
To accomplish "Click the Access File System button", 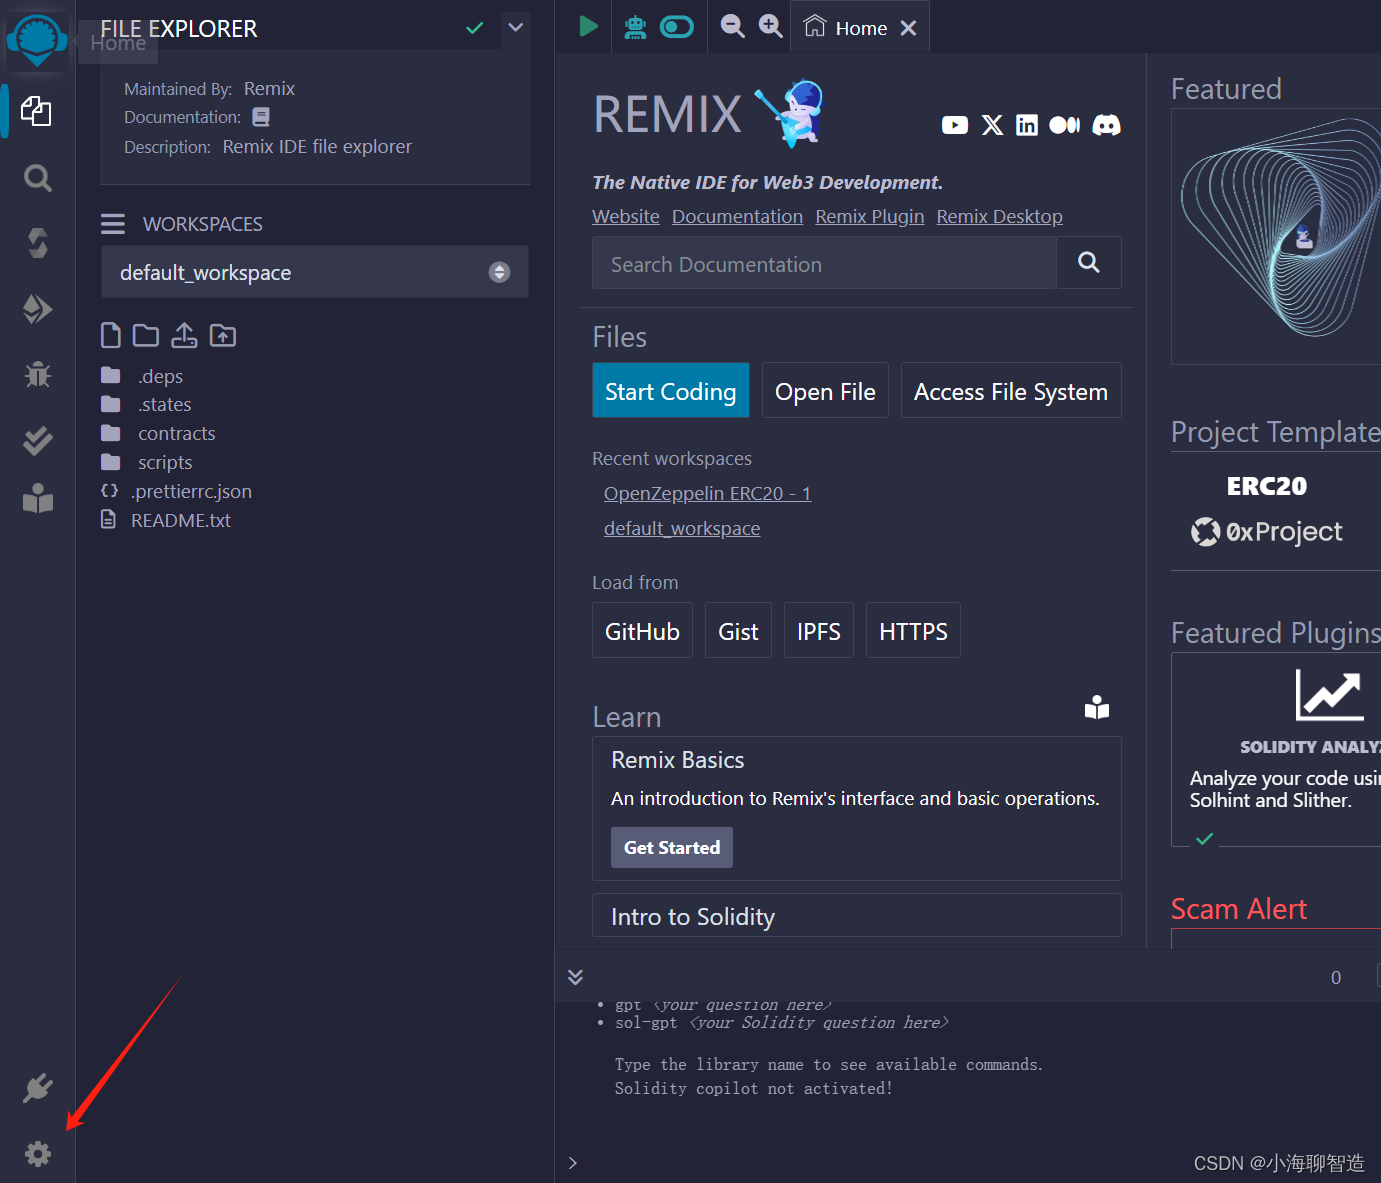I will 1011,390.
